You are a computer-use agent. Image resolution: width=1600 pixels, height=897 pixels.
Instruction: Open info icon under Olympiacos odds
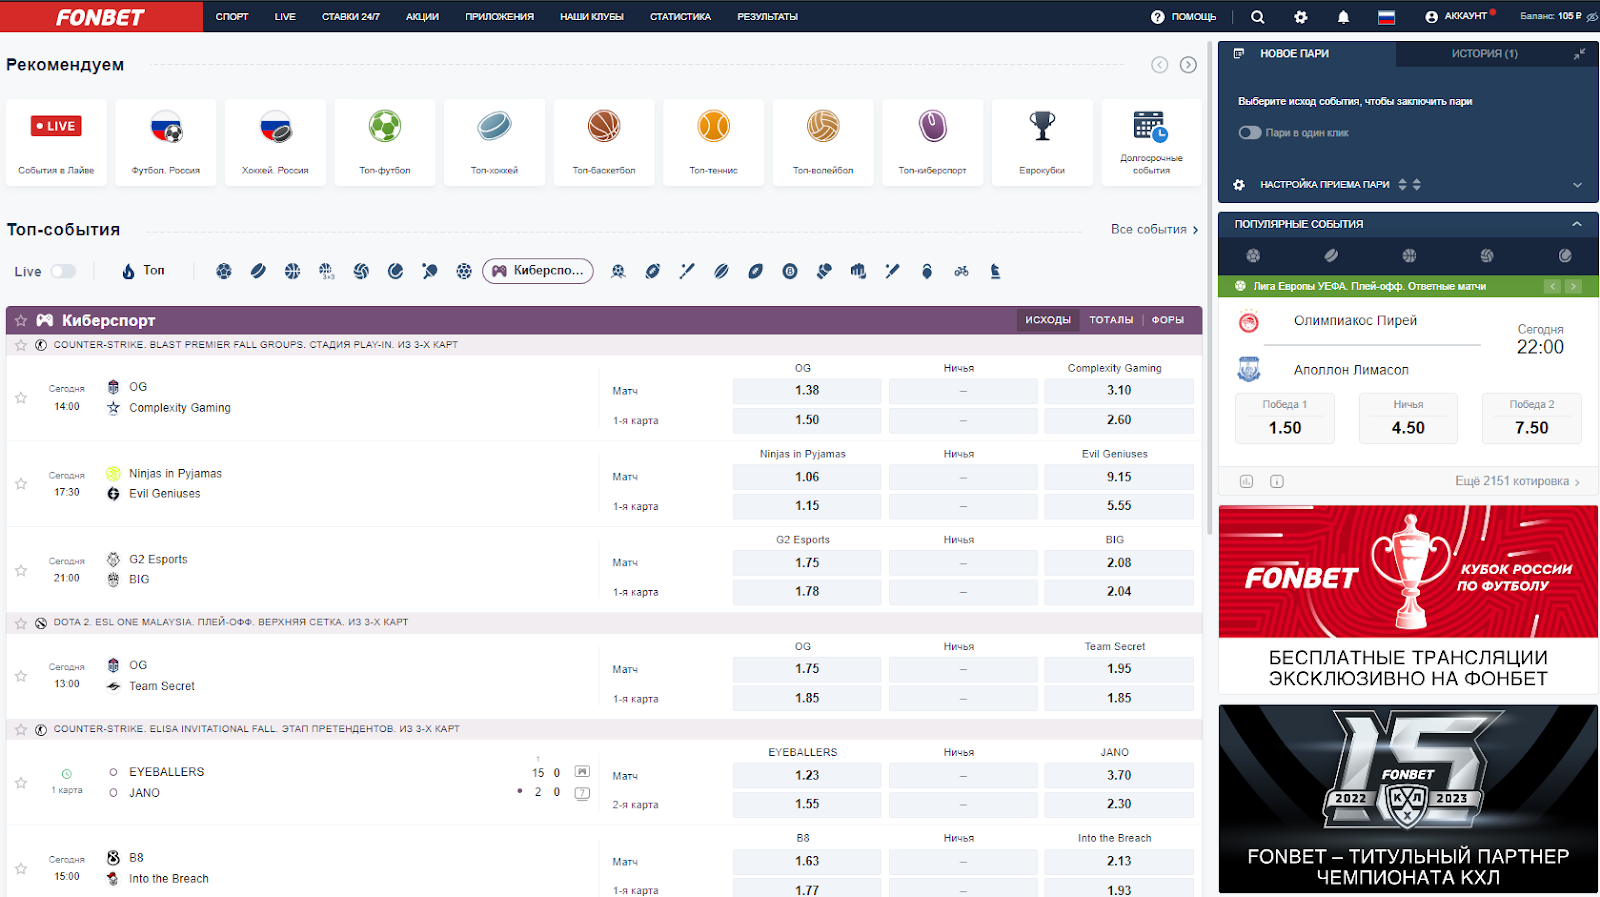(1277, 481)
